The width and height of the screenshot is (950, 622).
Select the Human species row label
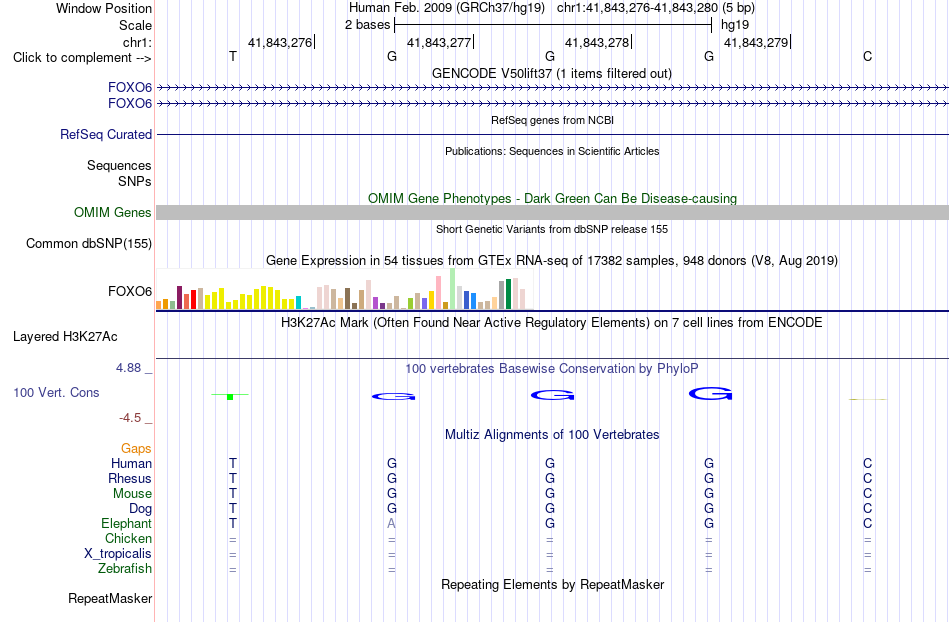click(x=131, y=463)
